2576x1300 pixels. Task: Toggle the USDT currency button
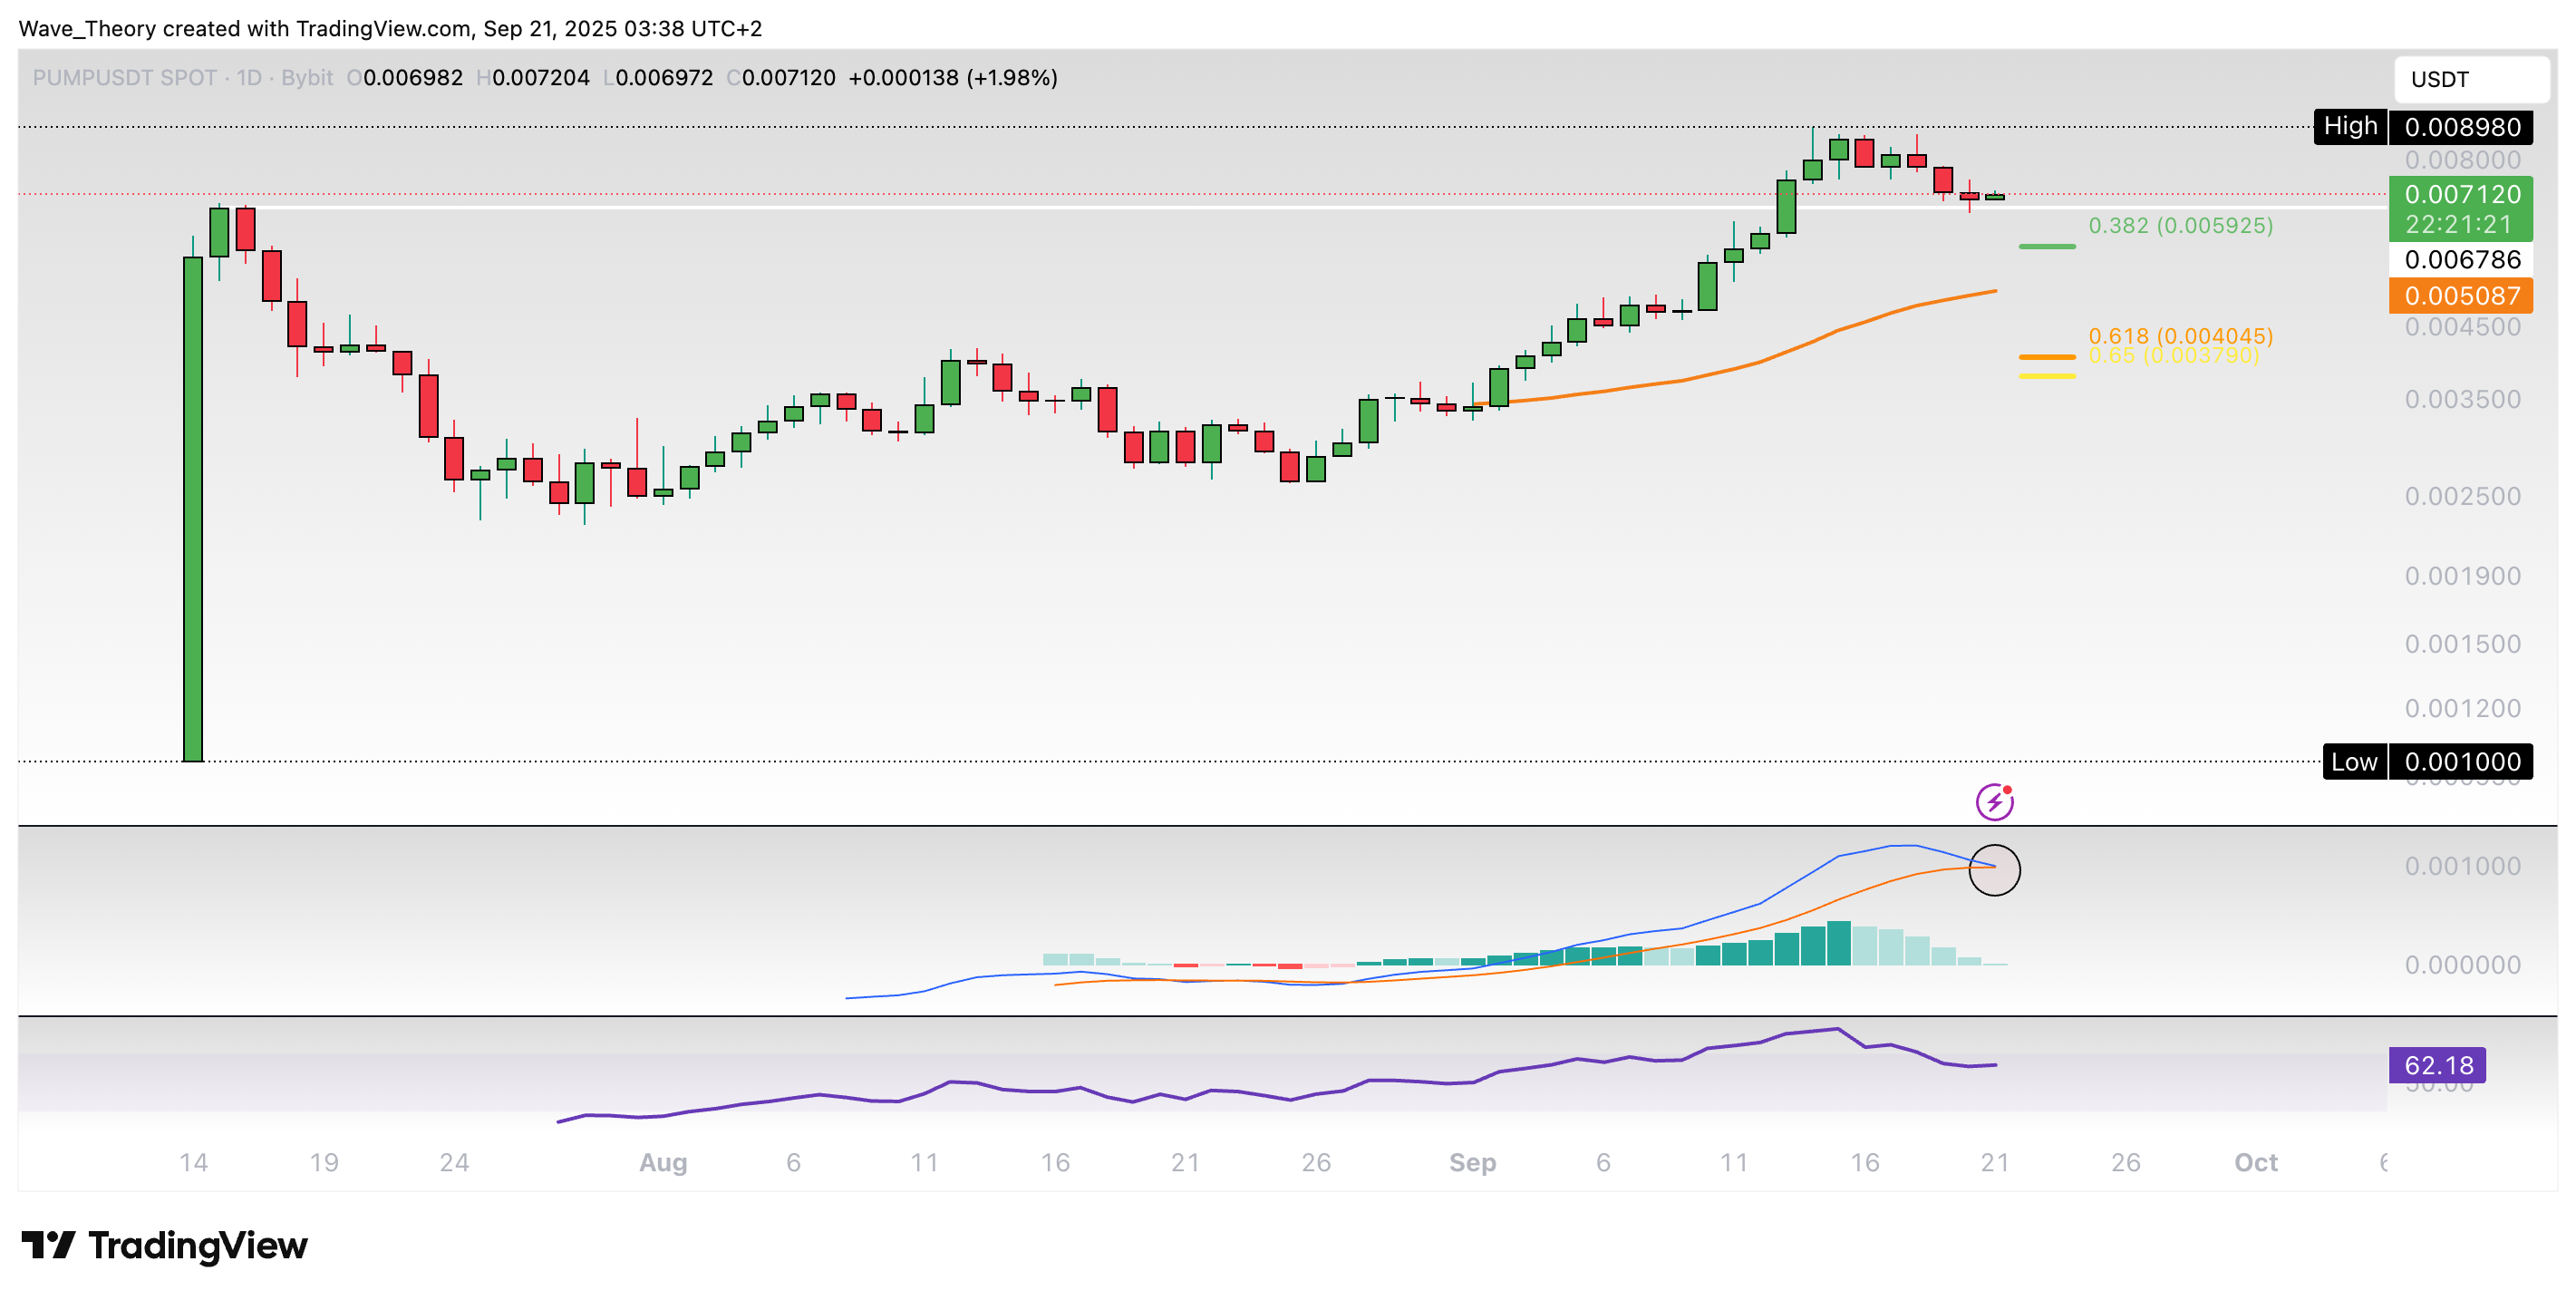pos(2472,79)
